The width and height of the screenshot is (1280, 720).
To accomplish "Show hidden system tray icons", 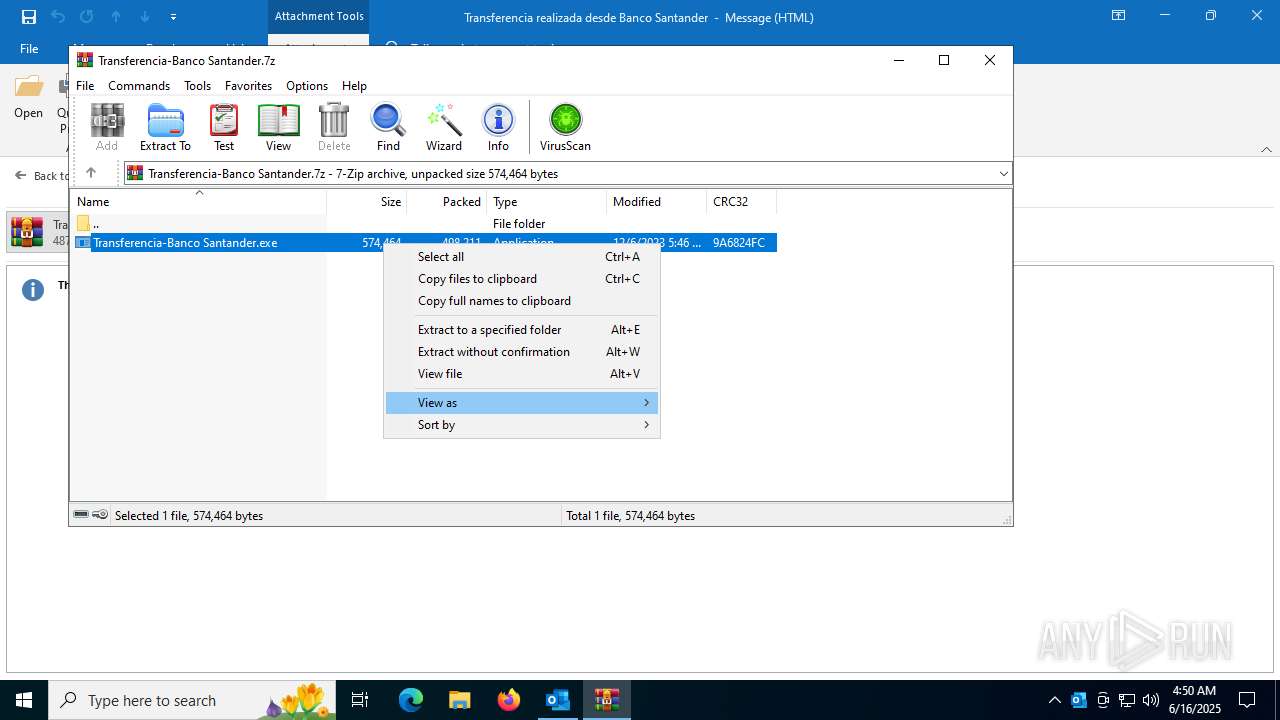I will pos(1054,700).
